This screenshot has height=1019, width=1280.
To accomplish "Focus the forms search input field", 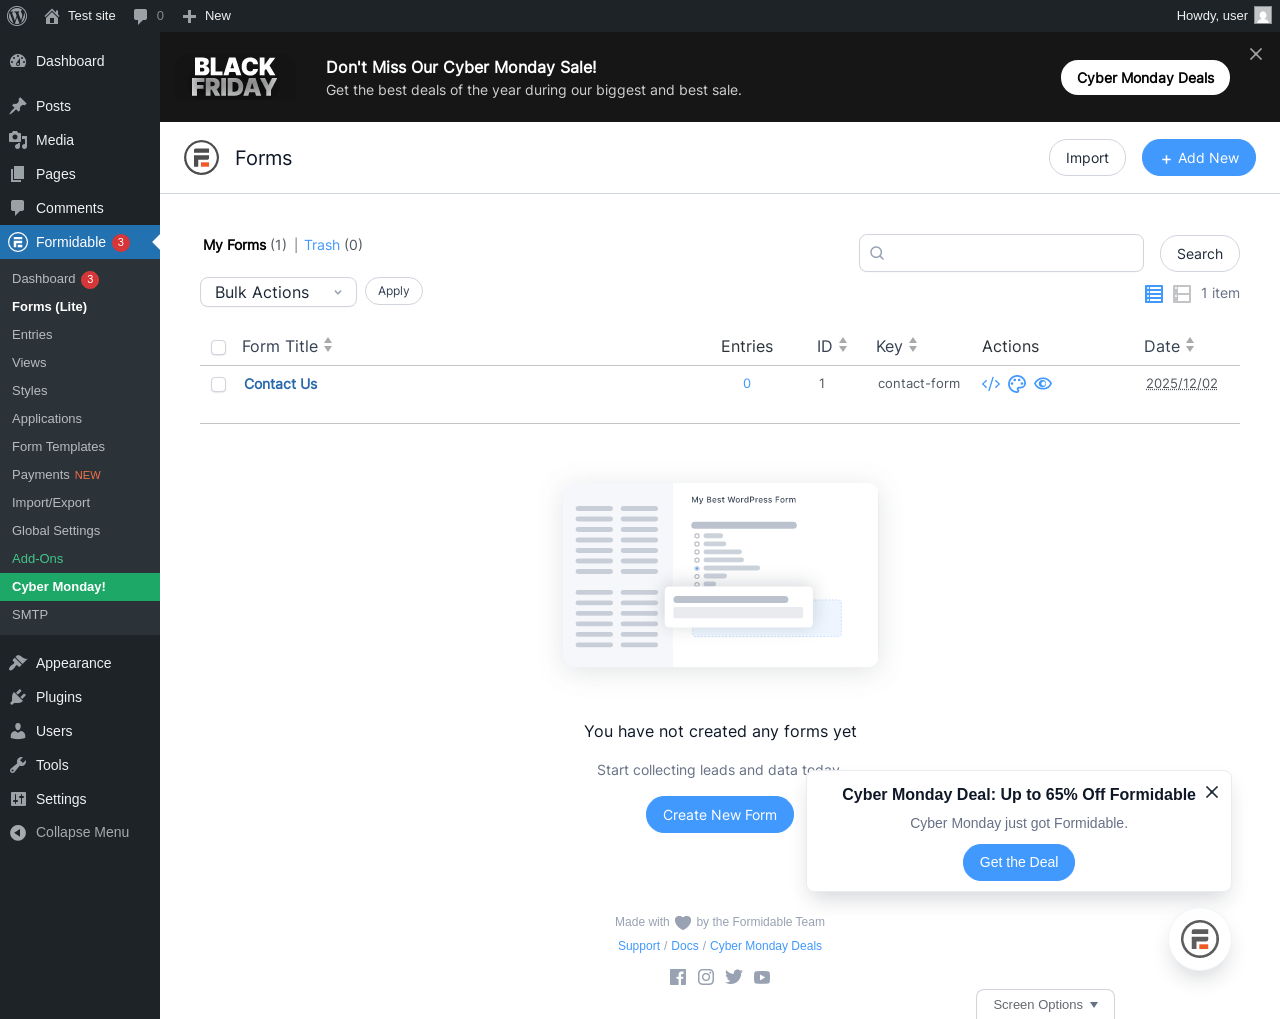I will (x=1001, y=253).
